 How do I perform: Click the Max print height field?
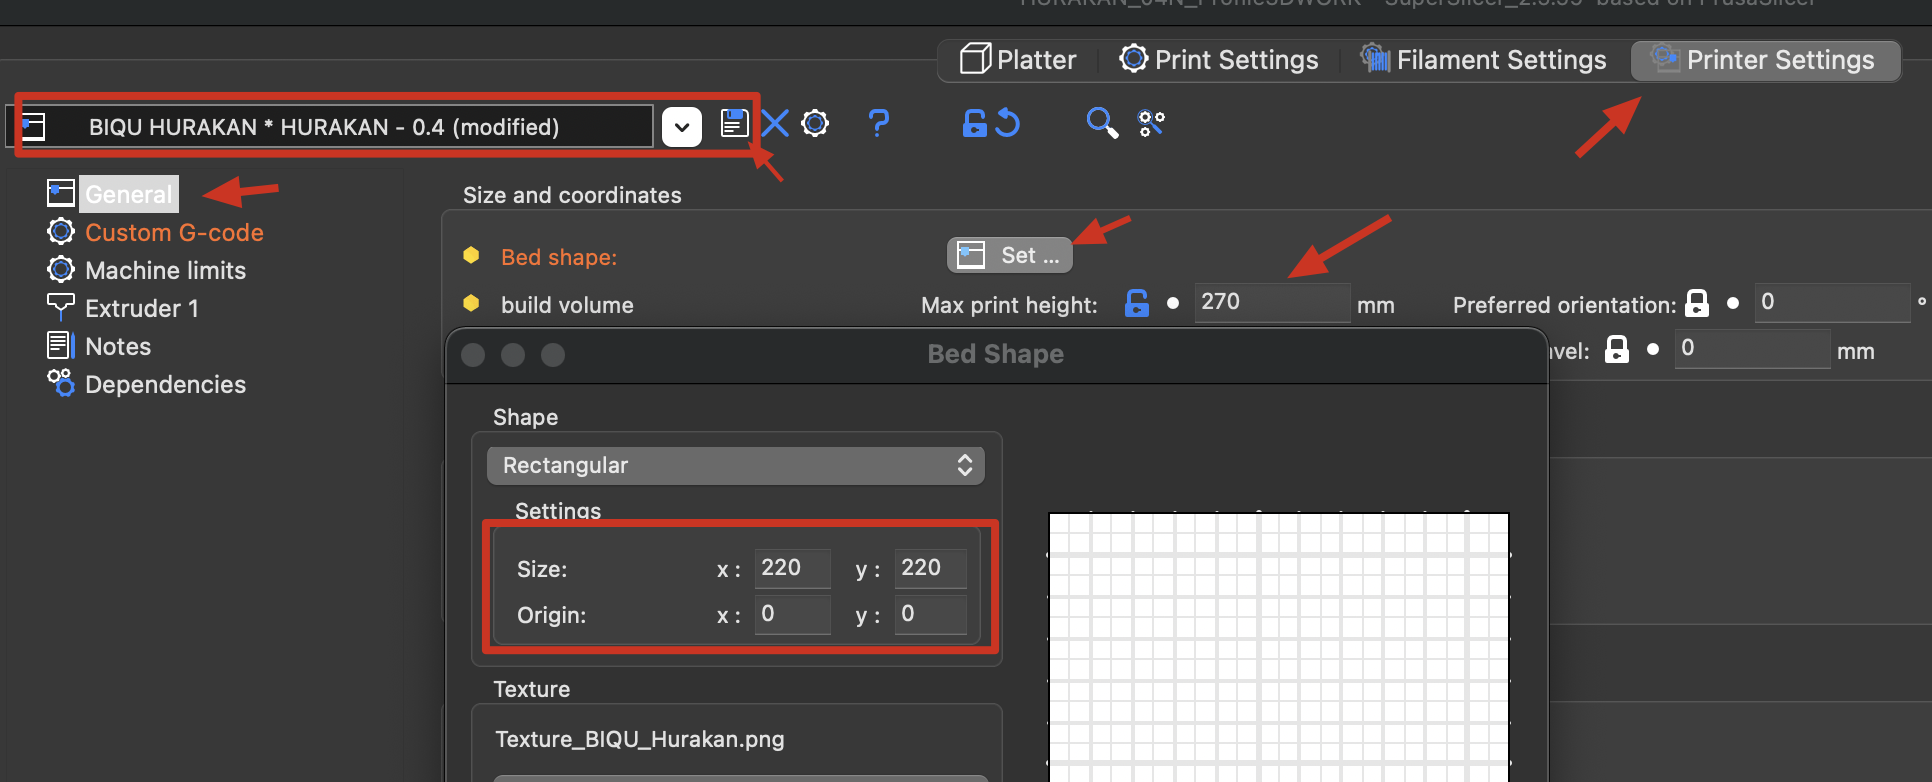click(1271, 302)
